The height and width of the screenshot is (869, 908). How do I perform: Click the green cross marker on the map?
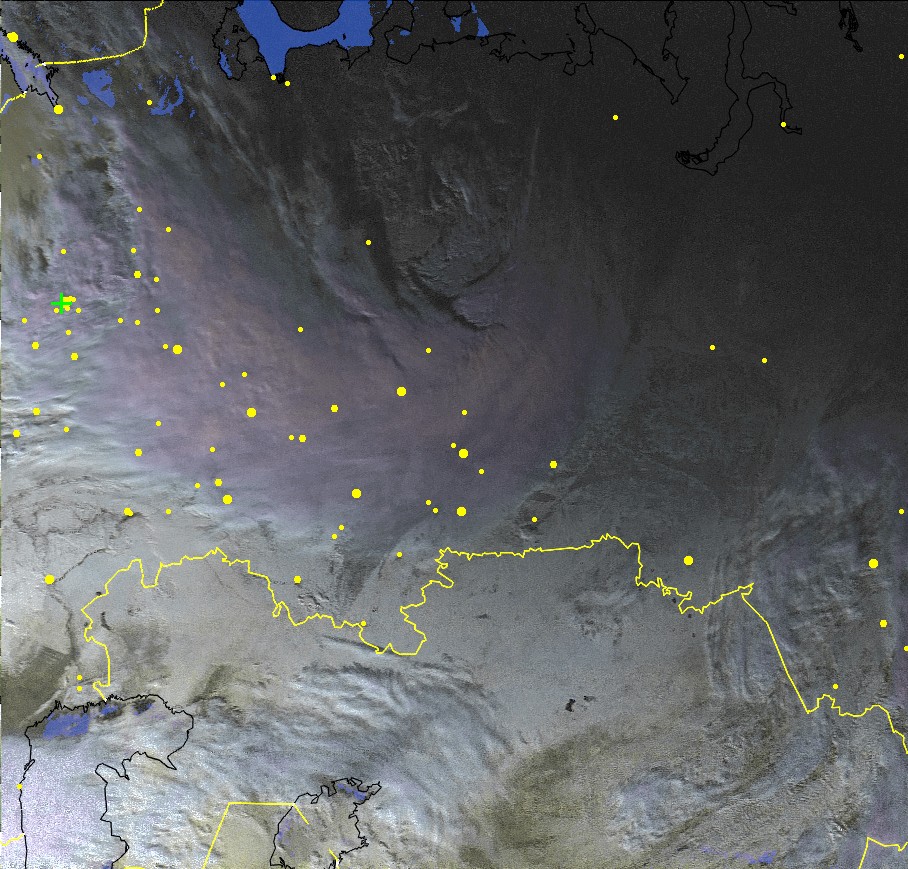pyautogui.click(x=61, y=303)
